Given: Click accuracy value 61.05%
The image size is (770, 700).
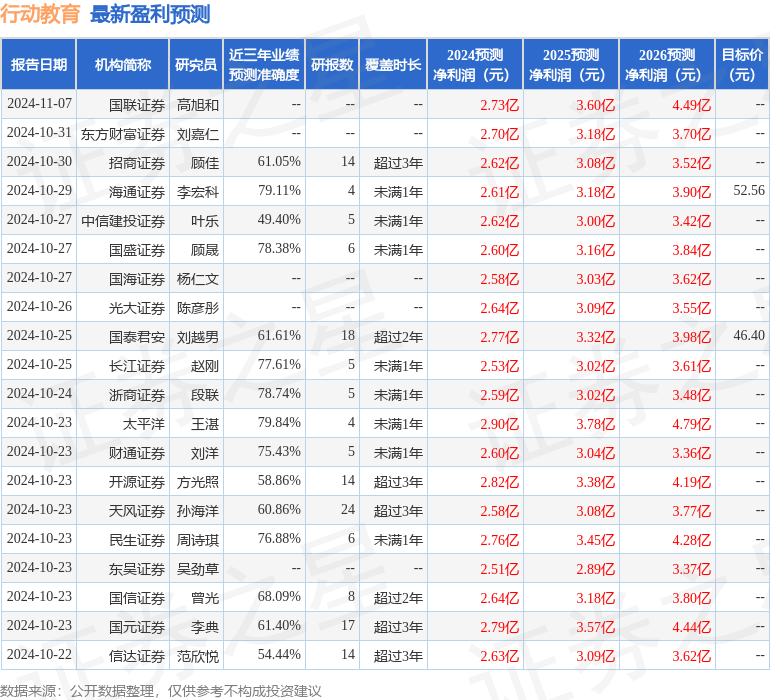Looking at the screenshot, I should point(279,162).
